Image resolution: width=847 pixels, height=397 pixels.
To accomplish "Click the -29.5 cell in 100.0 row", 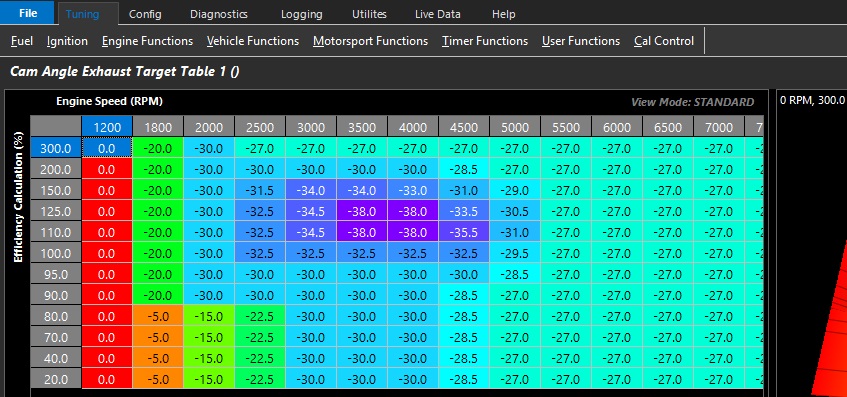I will pos(515,253).
